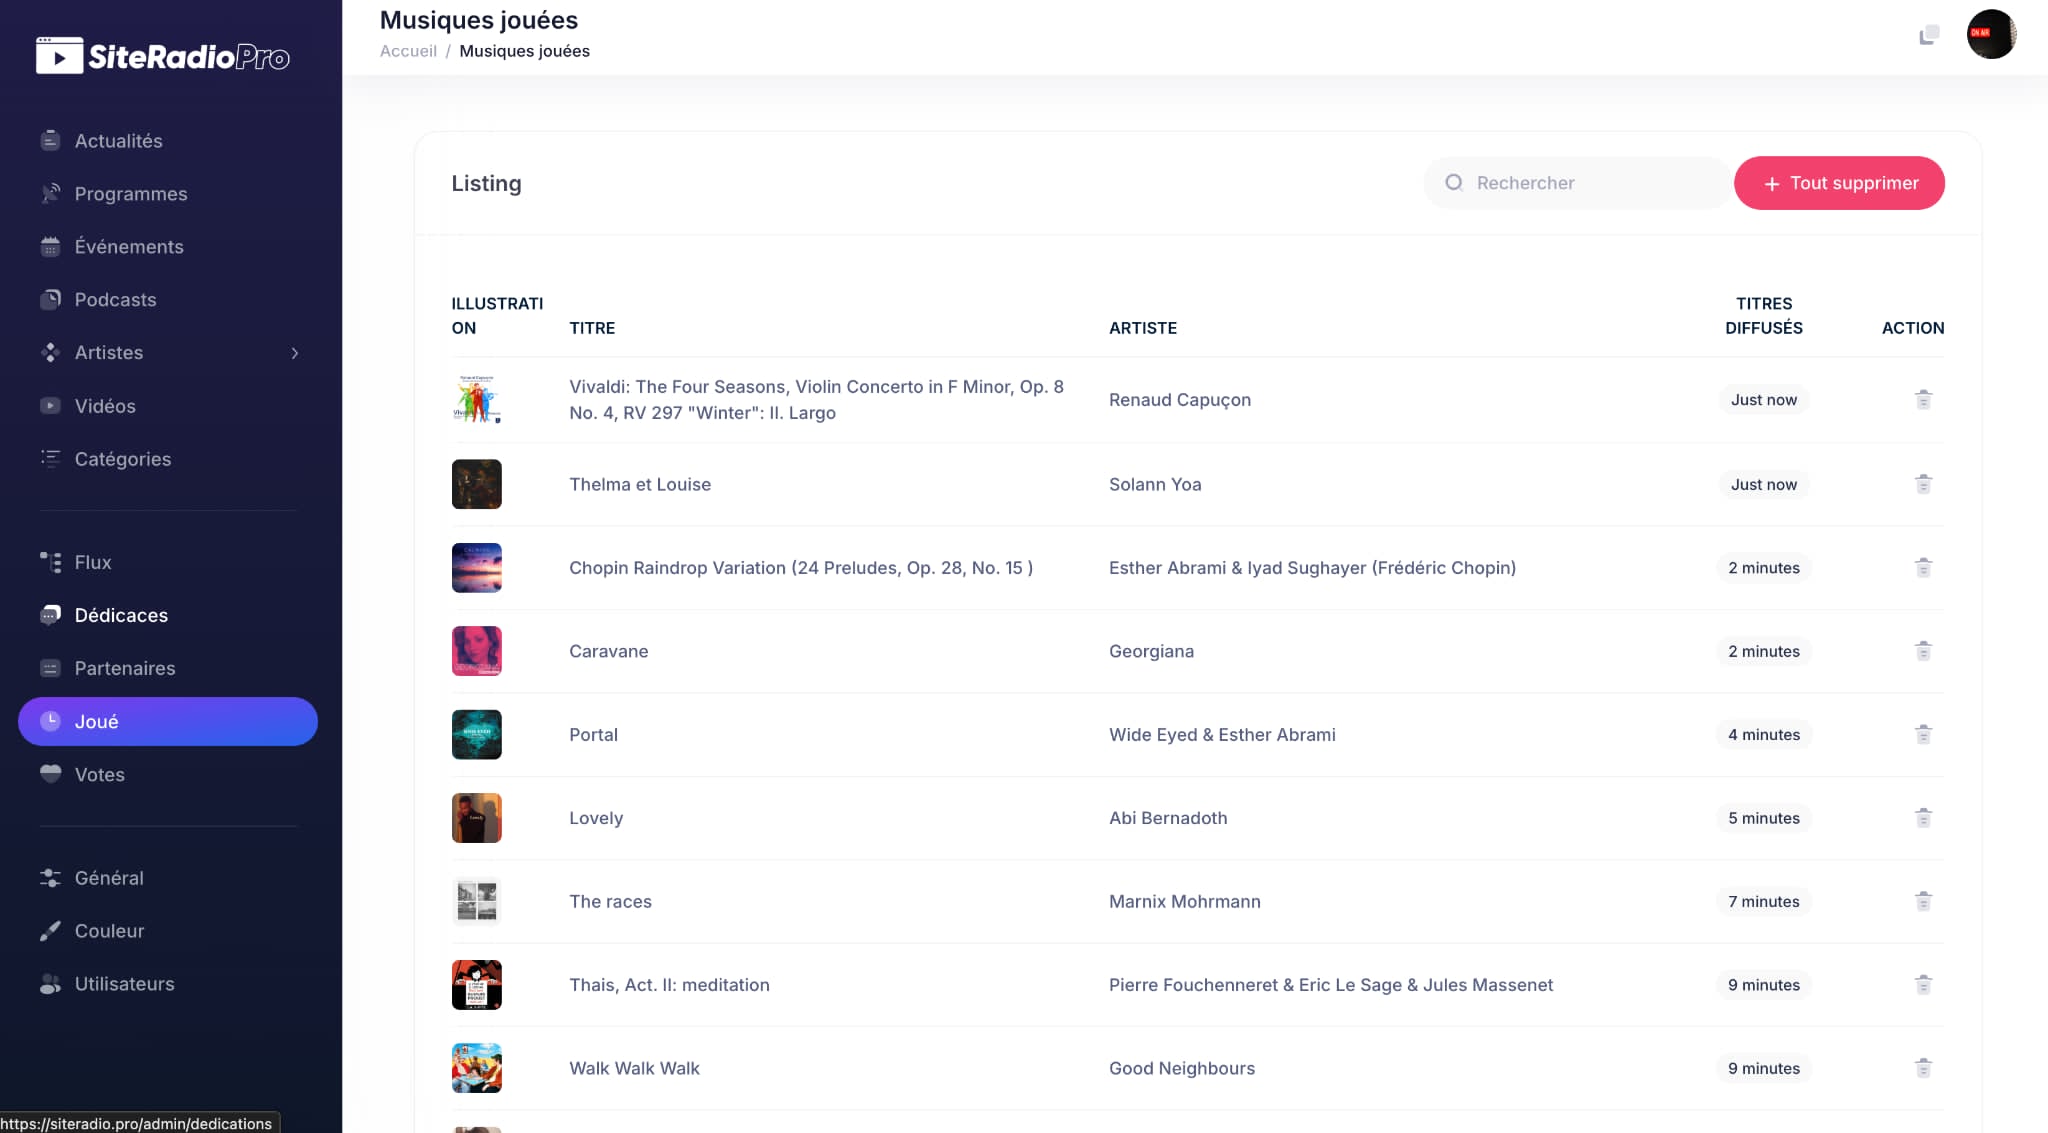This screenshot has height=1133, width=2048.
Task: Click the Portal album cover thumbnail
Action: coord(476,735)
